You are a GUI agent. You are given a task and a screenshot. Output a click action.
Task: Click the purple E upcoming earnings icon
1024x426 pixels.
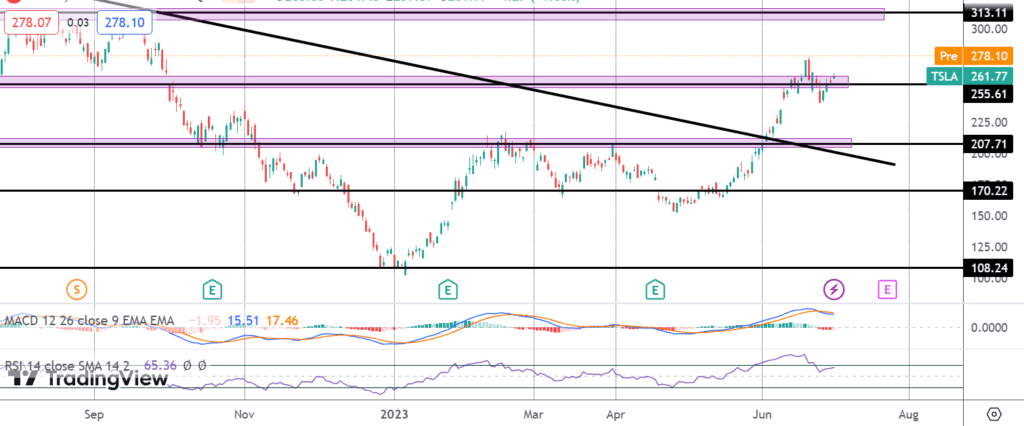pos(888,290)
